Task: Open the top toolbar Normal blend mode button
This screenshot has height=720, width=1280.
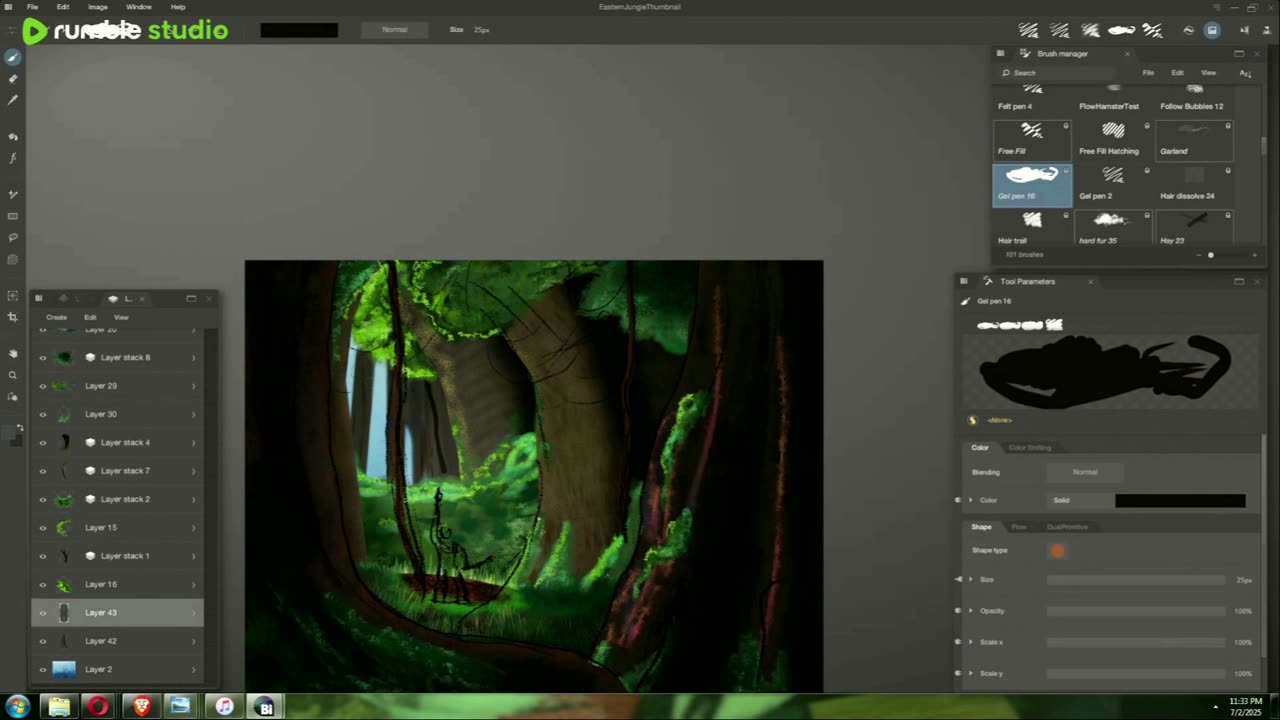Action: tap(395, 30)
